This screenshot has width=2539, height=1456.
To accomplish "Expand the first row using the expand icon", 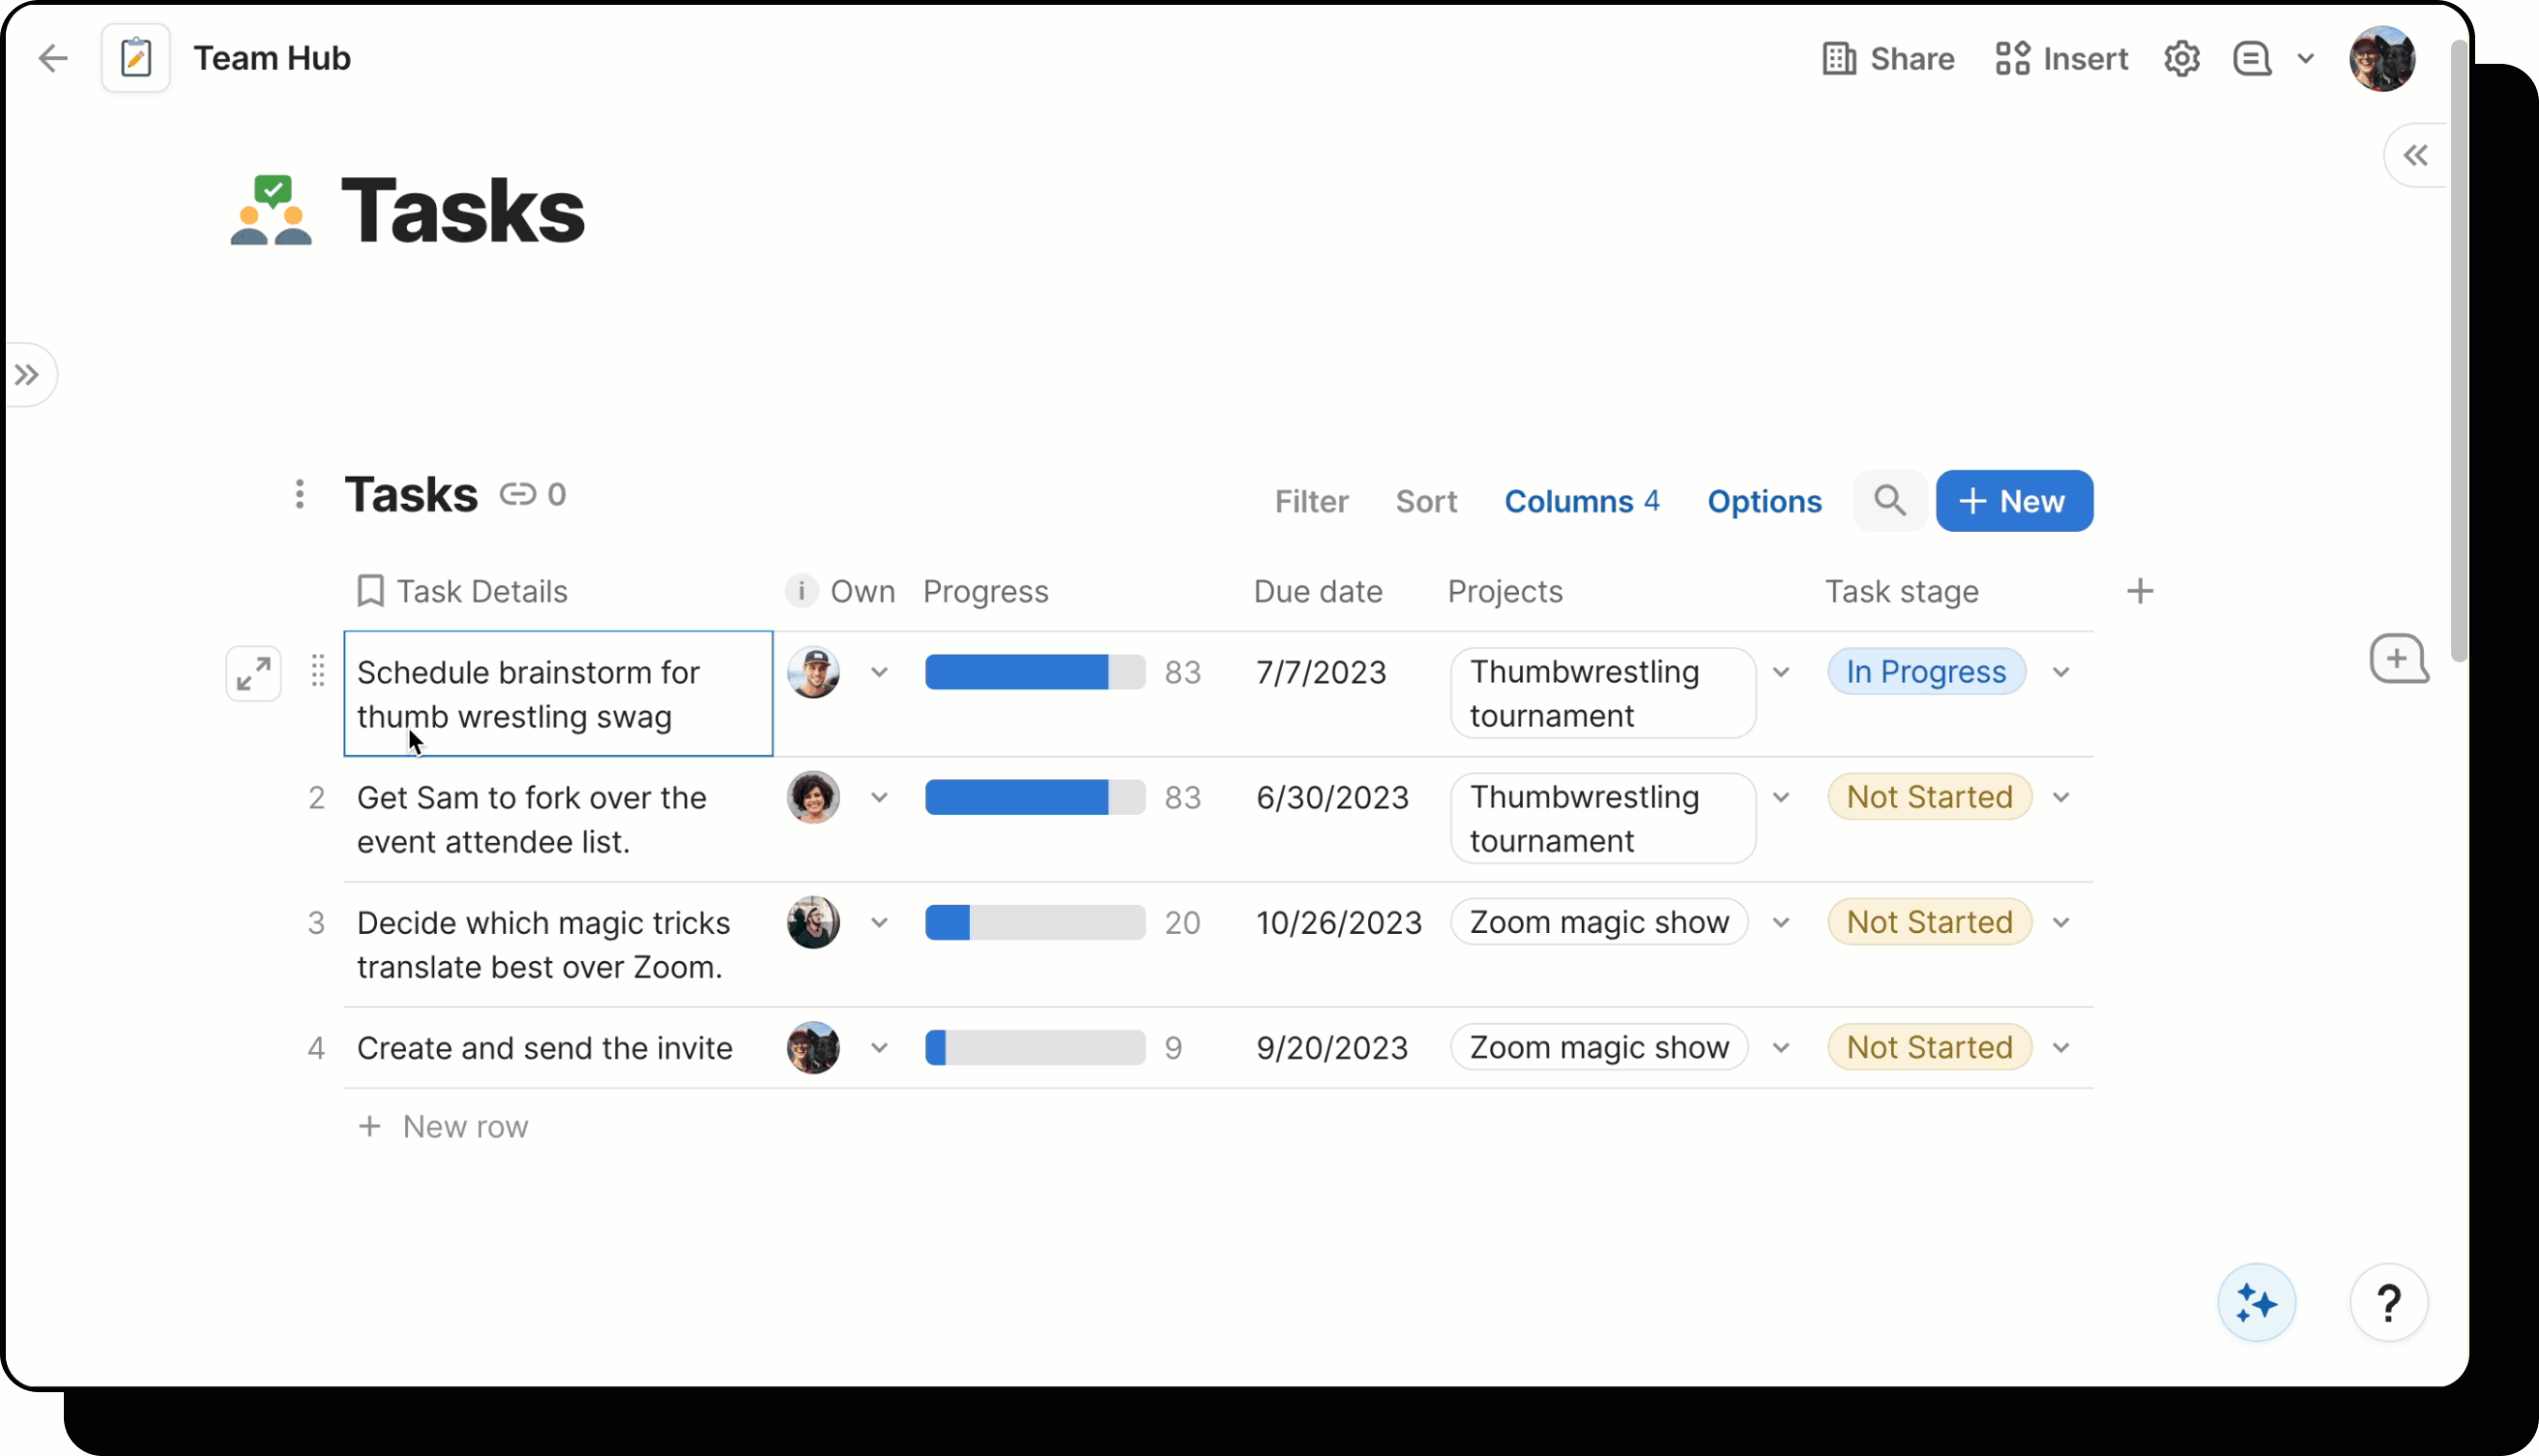I will (252, 673).
